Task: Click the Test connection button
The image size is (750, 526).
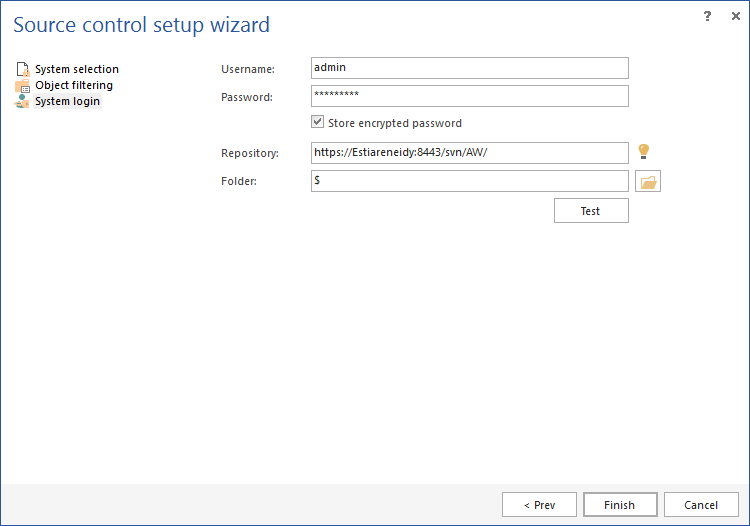Action: [591, 211]
